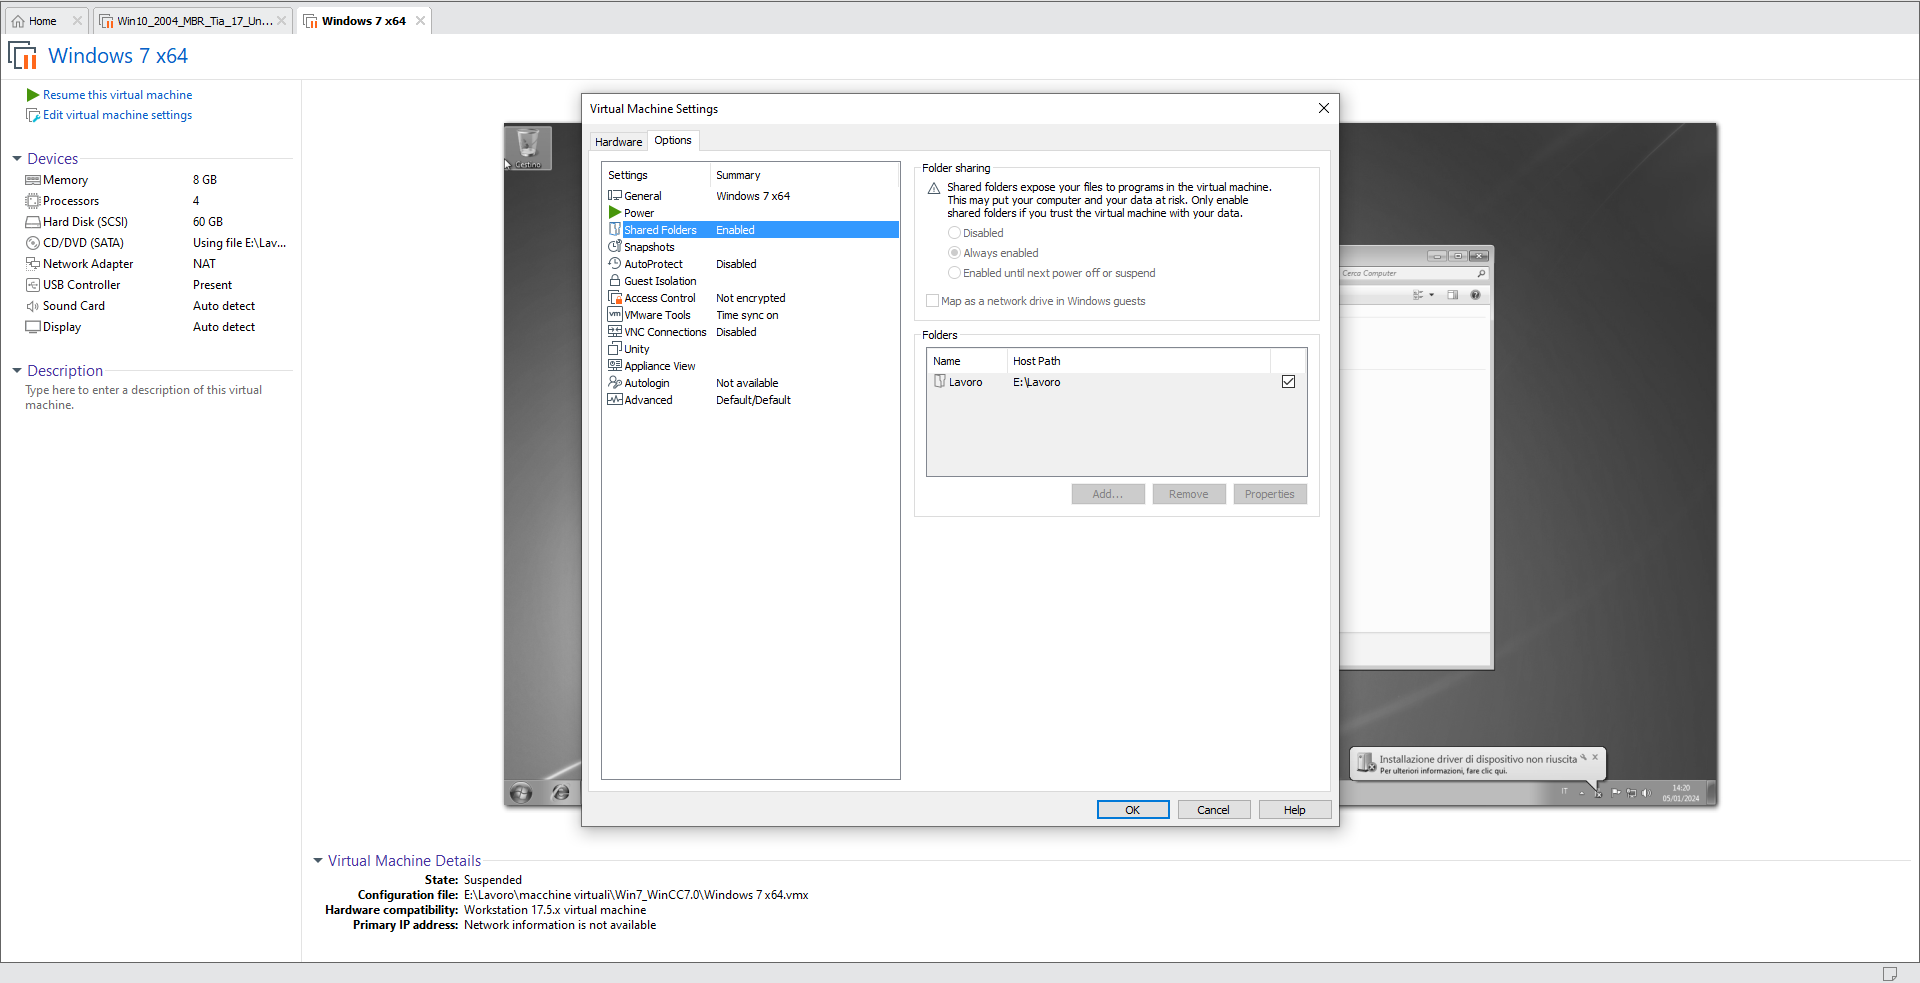The height and width of the screenshot is (983, 1920).
Task: Collapse the Devices section
Action: [x=17, y=159]
